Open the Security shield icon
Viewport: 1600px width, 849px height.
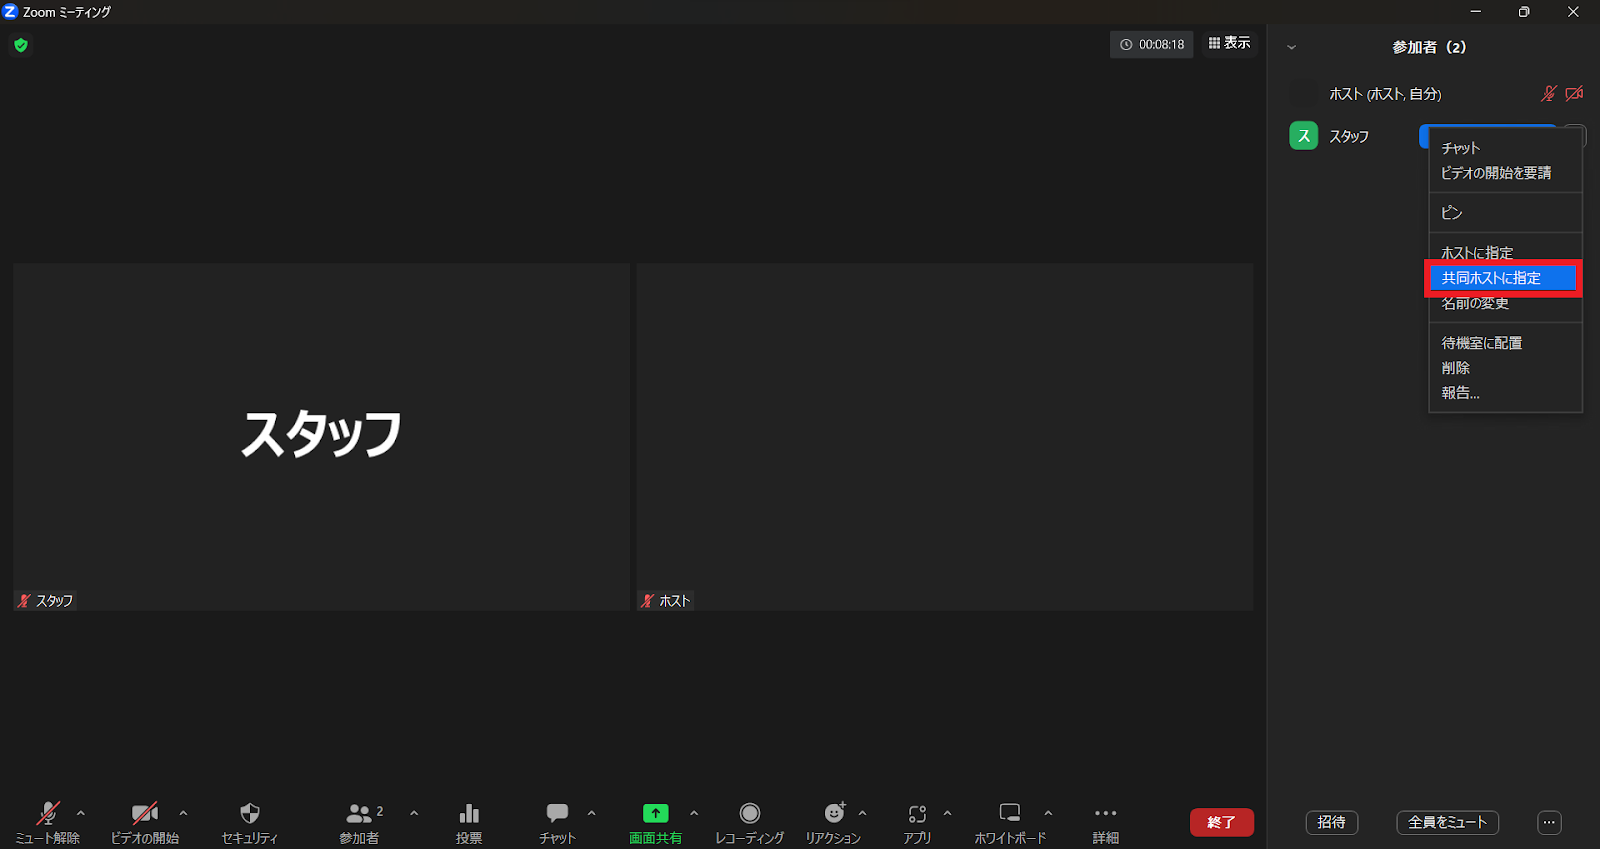[249, 814]
